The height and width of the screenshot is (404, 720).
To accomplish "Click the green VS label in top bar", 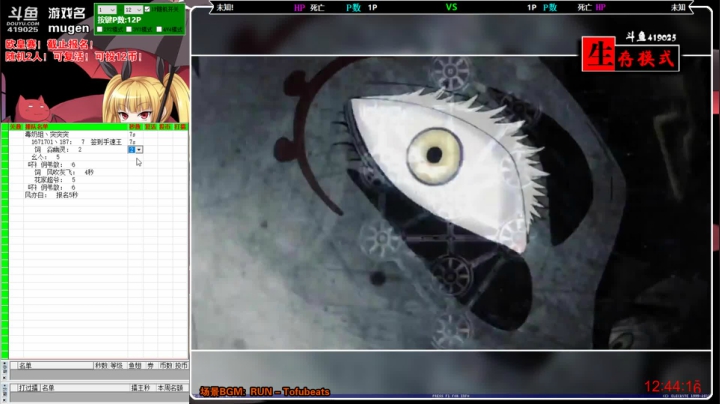I will pos(451,7).
